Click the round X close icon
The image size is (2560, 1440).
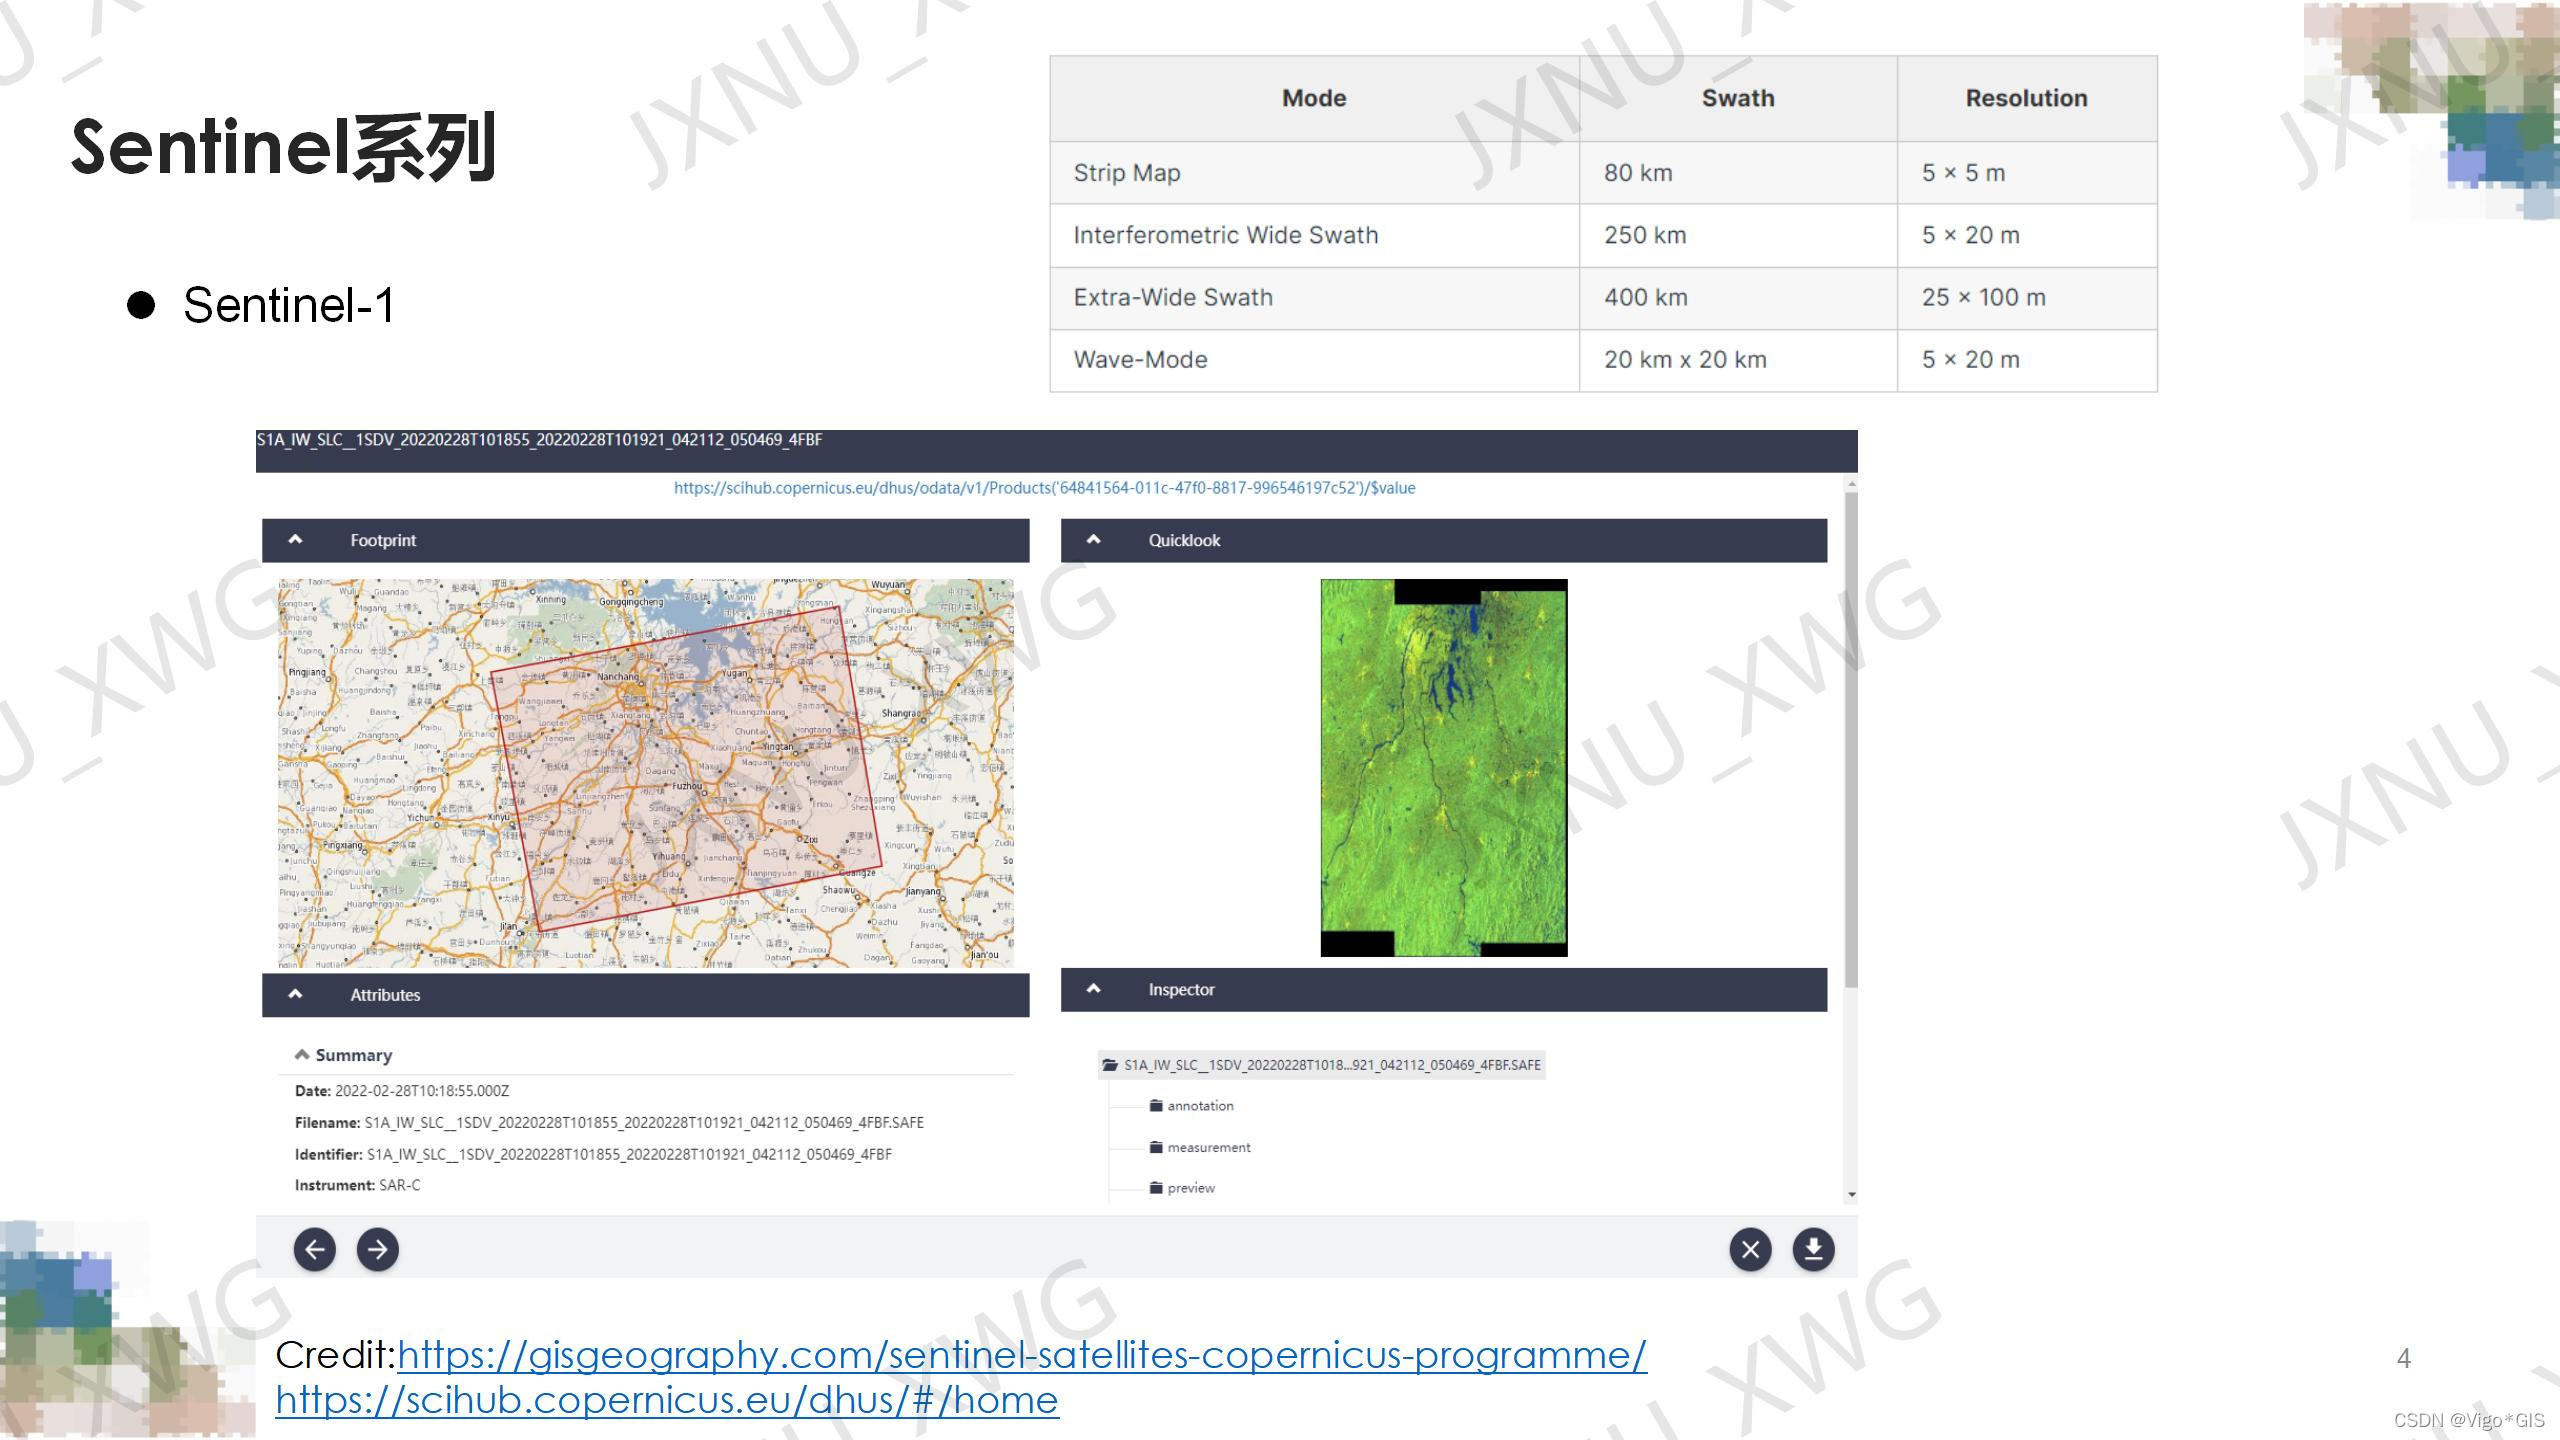(x=1750, y=1249)
